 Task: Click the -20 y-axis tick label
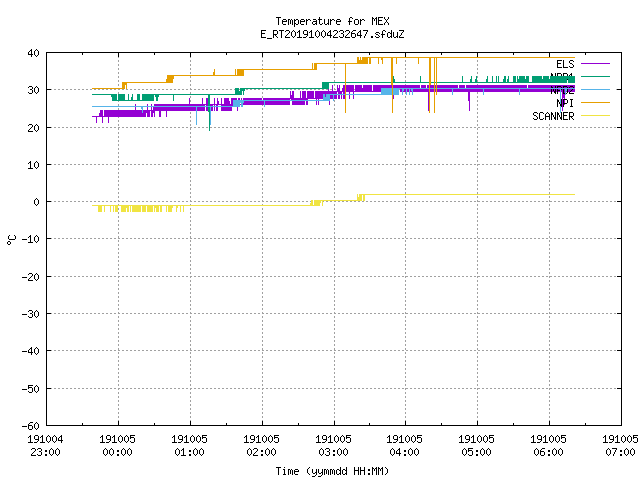coord(31,277)
